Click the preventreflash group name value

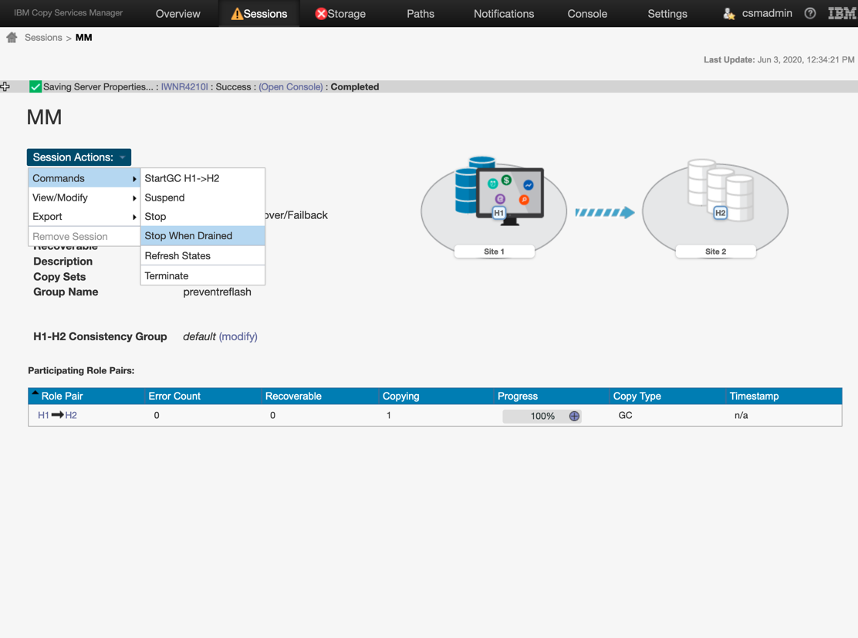pyautogui.click(x=217, y=292)
